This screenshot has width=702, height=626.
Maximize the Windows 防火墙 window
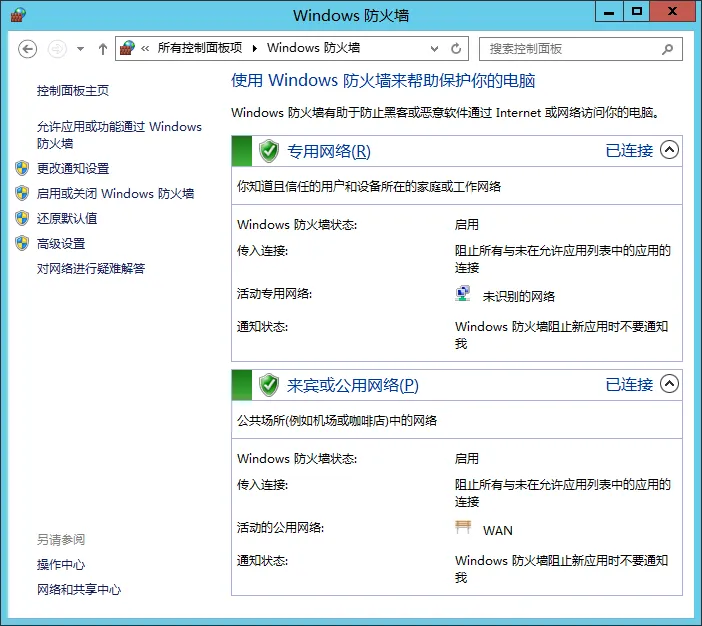coord(636,12)
